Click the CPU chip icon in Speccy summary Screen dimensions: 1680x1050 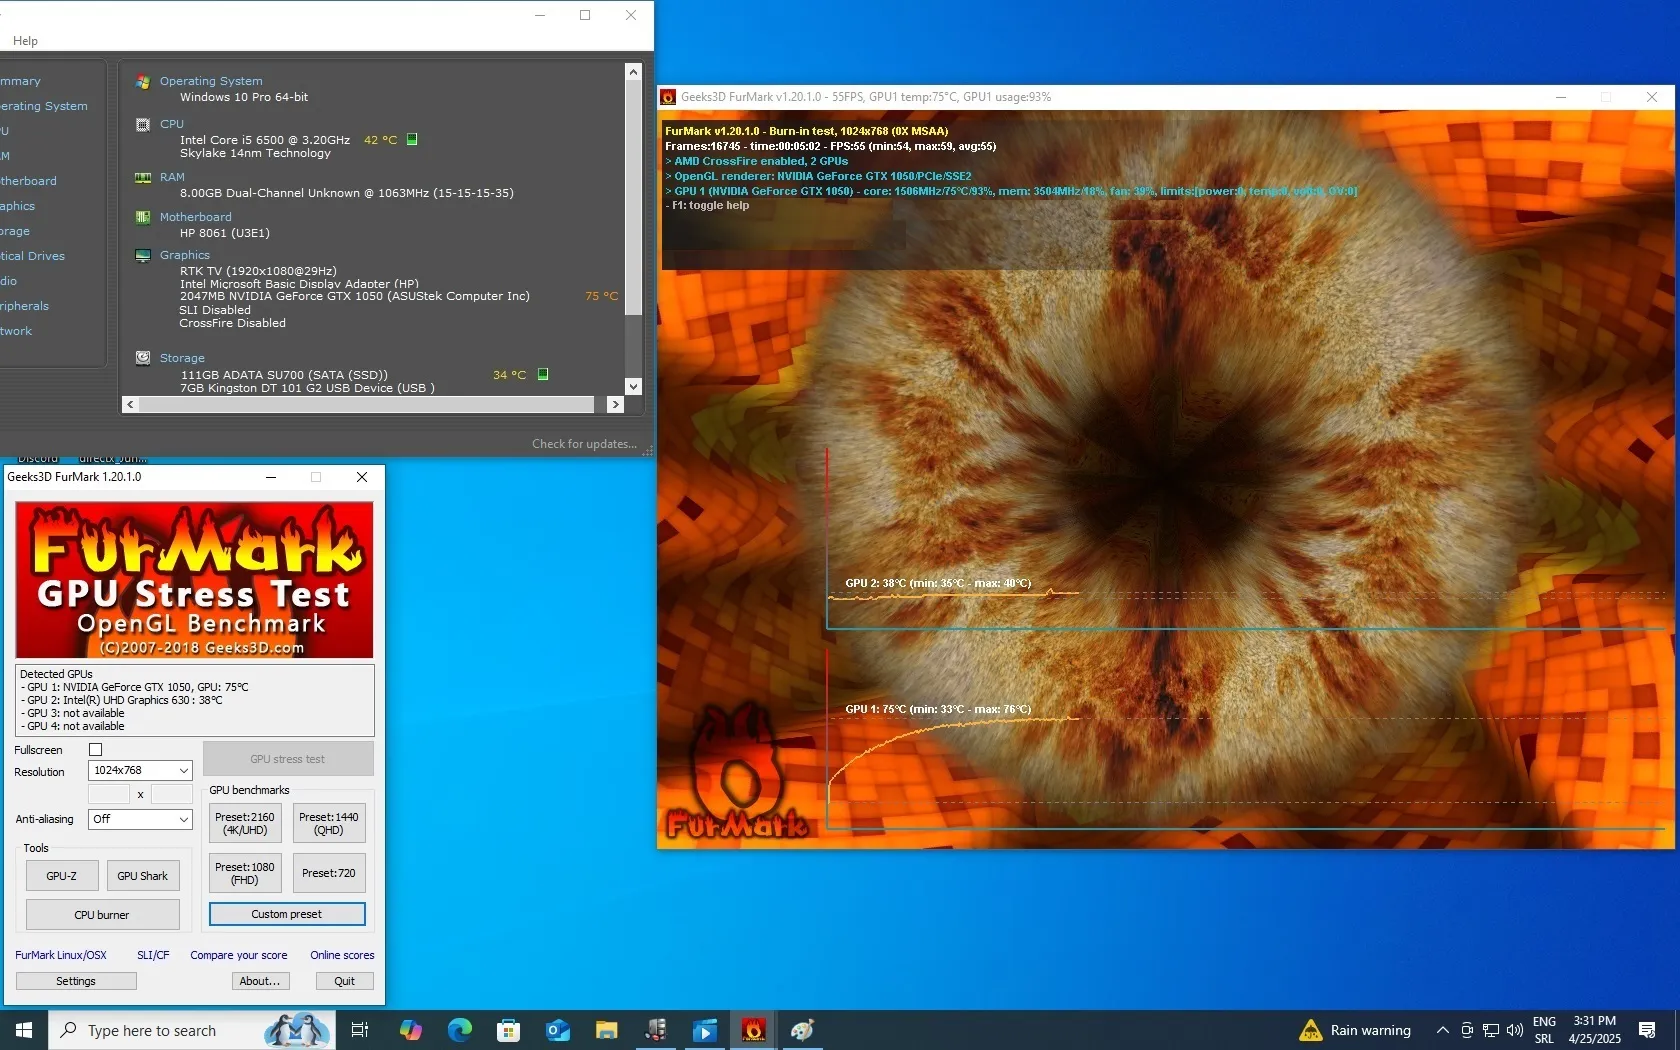143,125
